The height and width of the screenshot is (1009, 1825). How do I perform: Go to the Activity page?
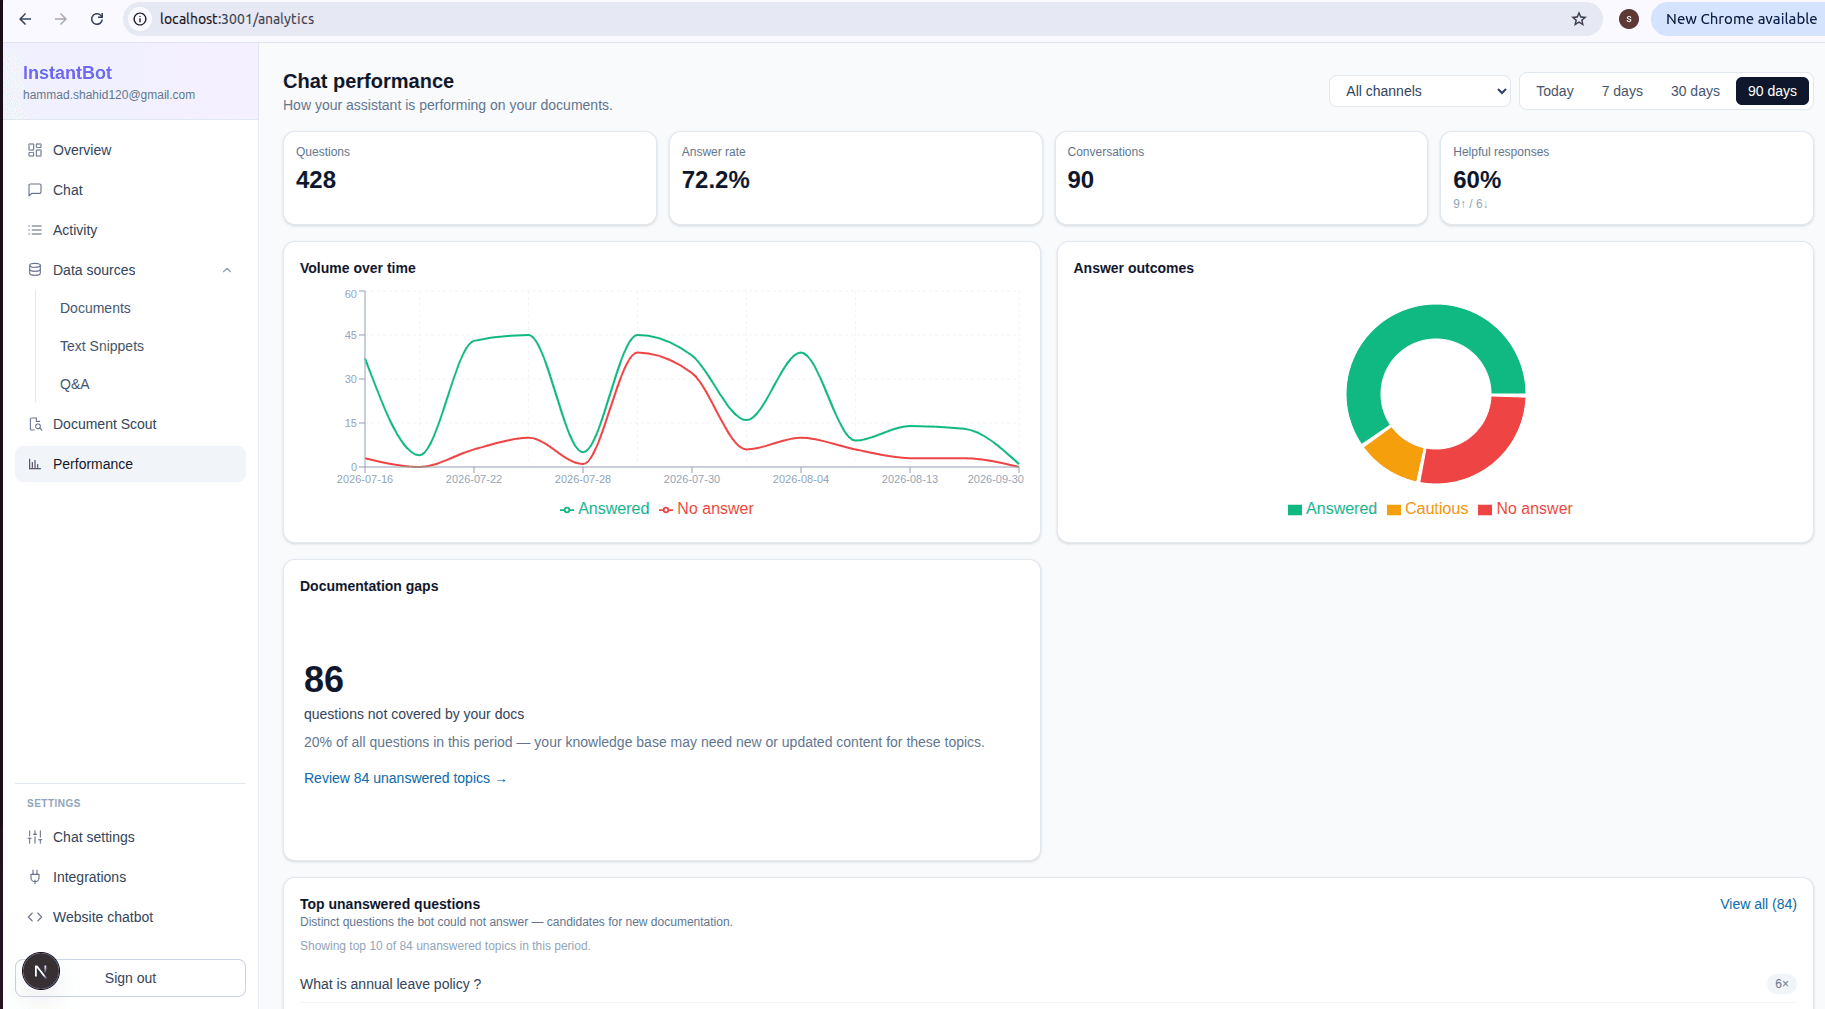[x=130, y=230]
